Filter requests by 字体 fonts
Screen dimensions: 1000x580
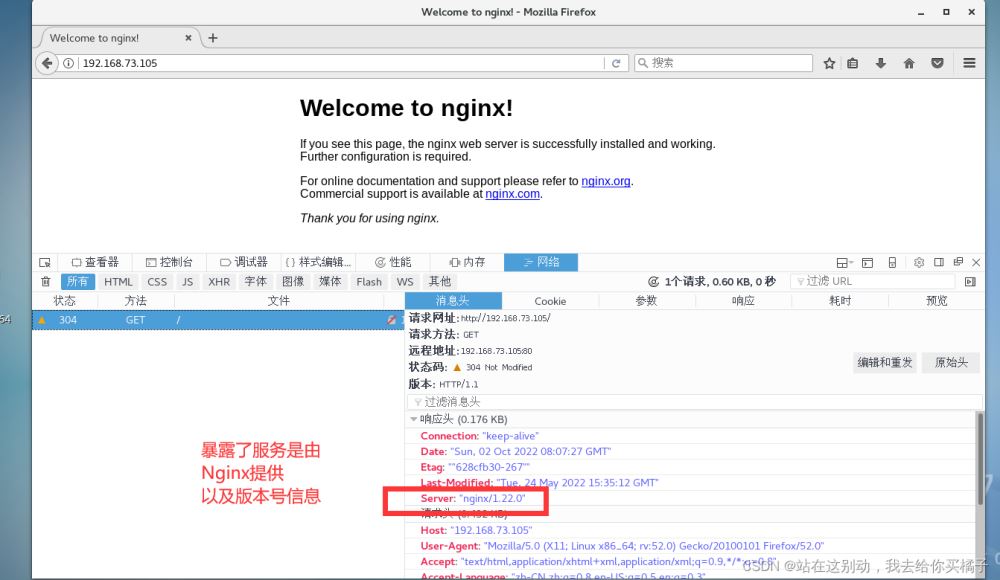click(x=256, y=281)
